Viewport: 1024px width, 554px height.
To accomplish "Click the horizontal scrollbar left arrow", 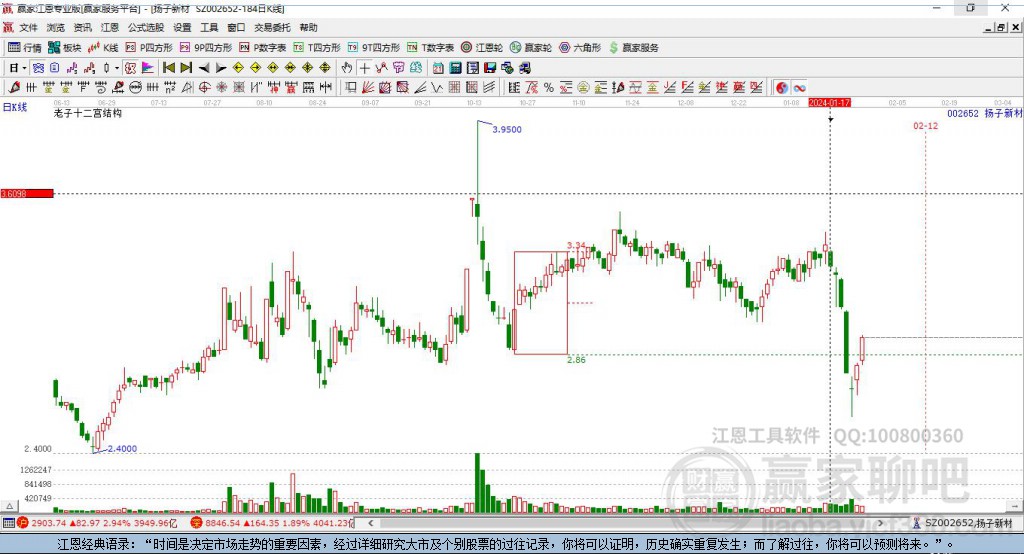I will tap(370, 523).
